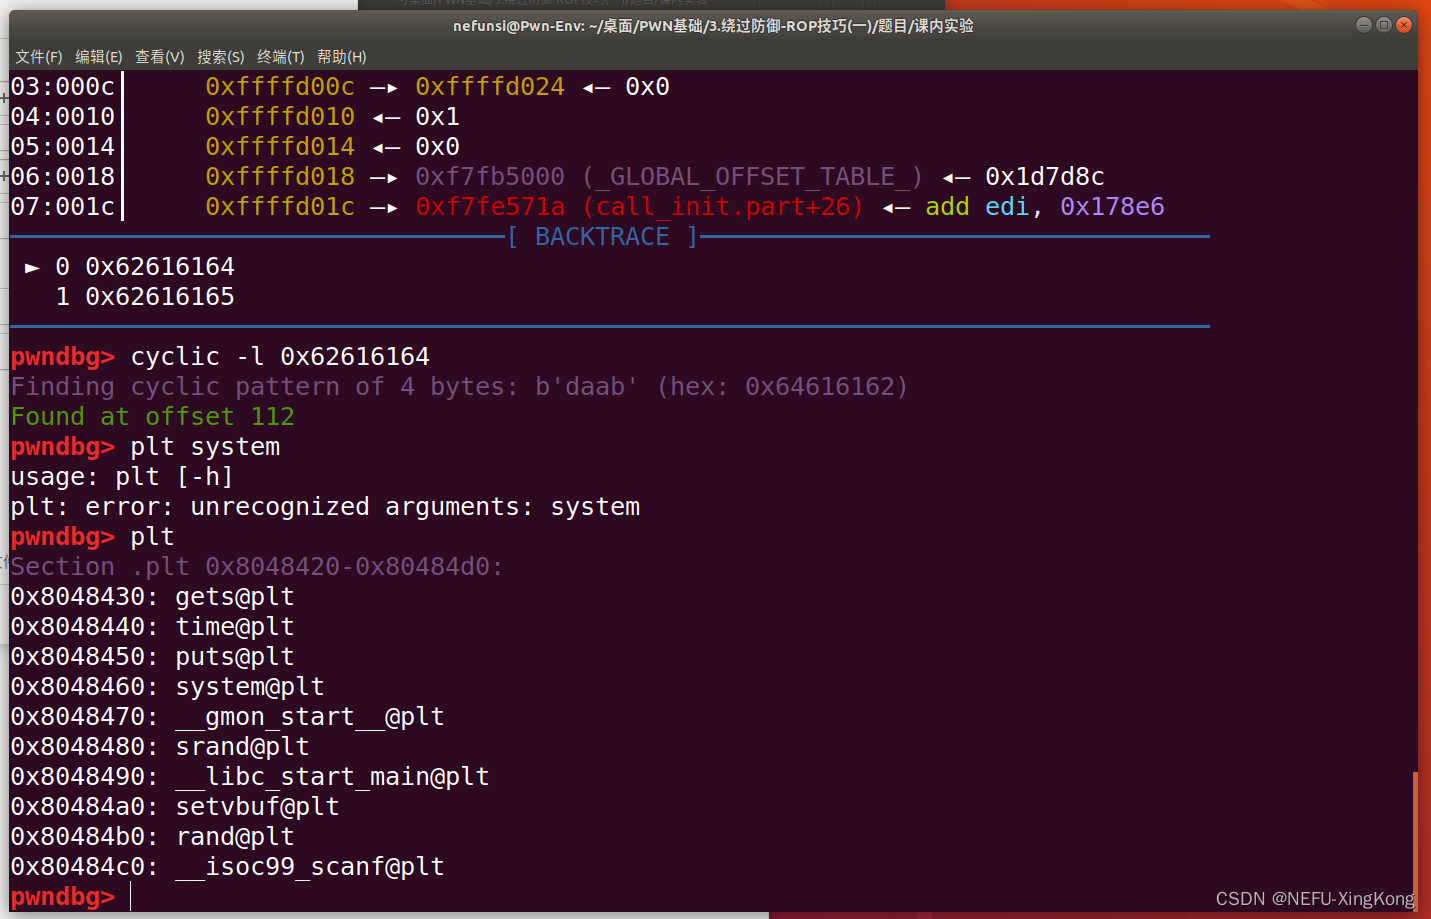Click the setvbuf@plt entry line
The image size is (1431, 919).
tap(175, 807)
